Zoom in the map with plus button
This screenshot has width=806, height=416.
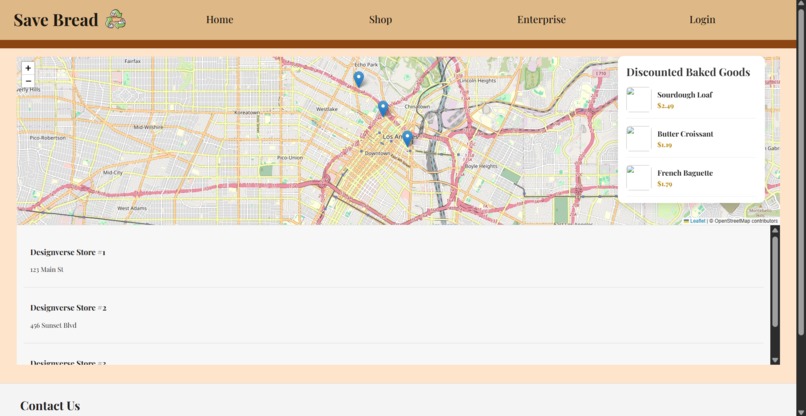[x=28, y=68]
